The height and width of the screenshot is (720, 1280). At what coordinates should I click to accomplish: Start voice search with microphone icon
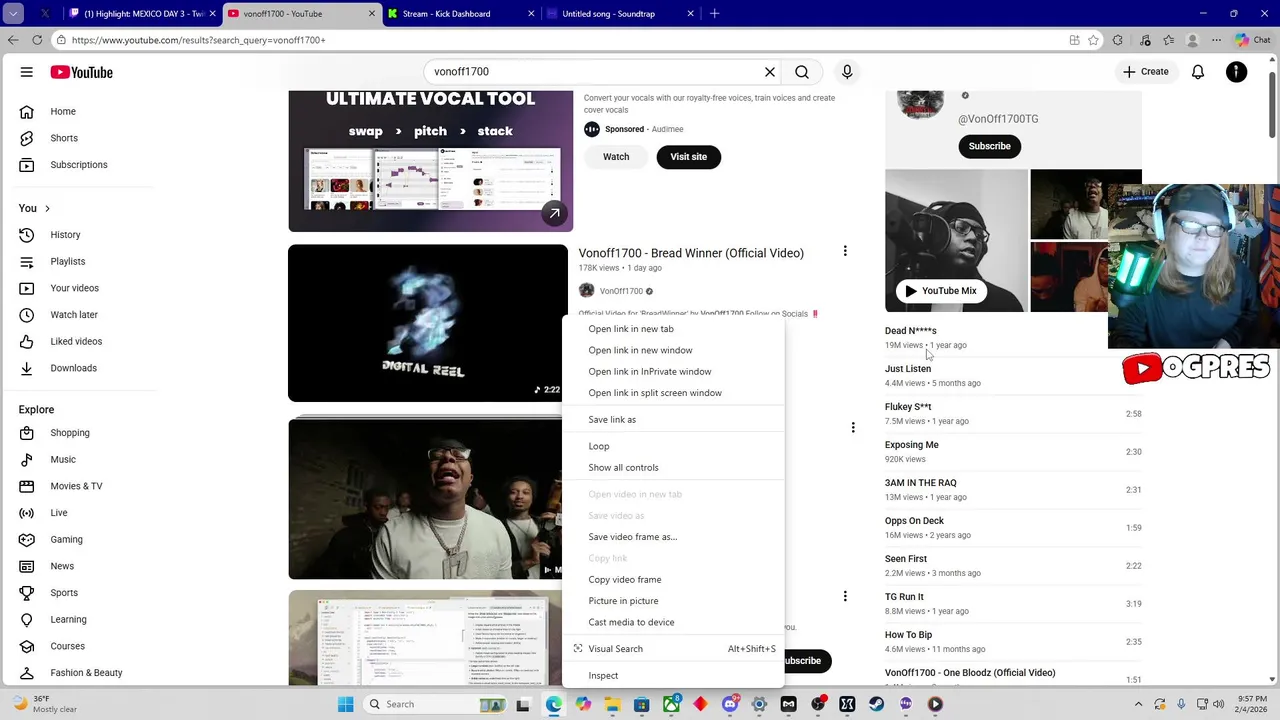[847, 72]
